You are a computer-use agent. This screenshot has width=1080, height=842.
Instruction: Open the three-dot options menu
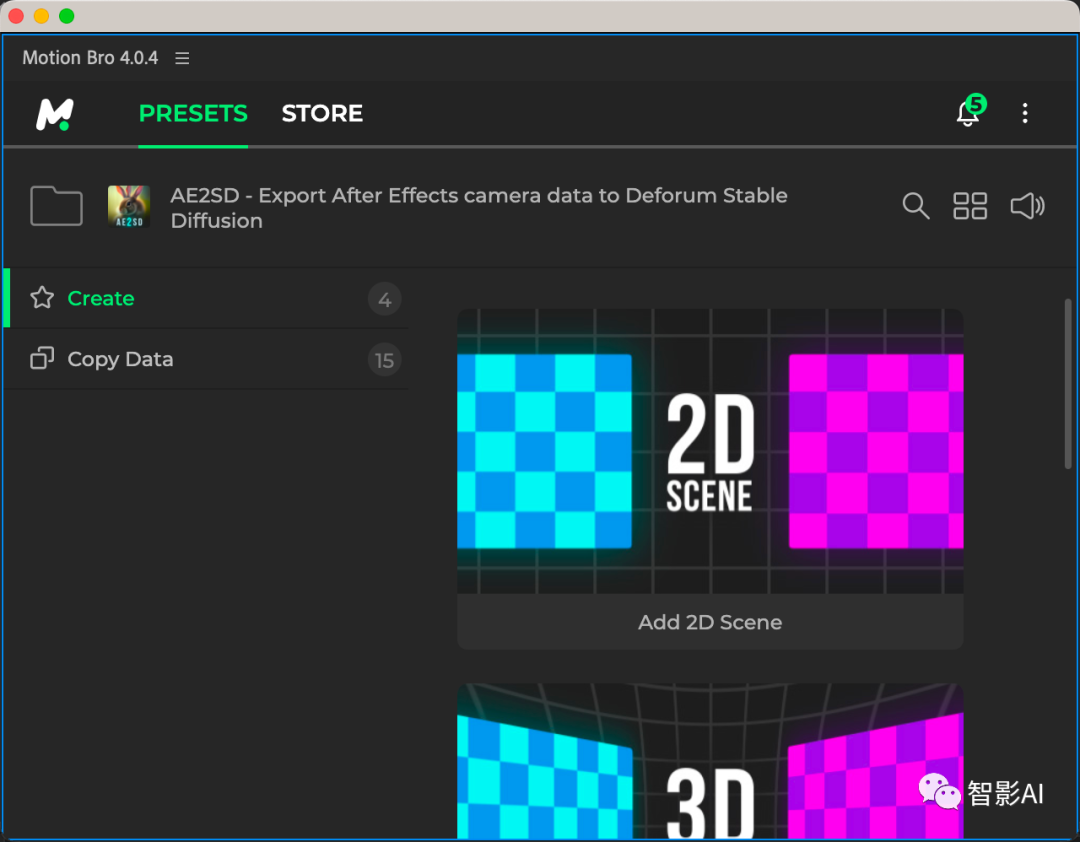point(1025,113)
